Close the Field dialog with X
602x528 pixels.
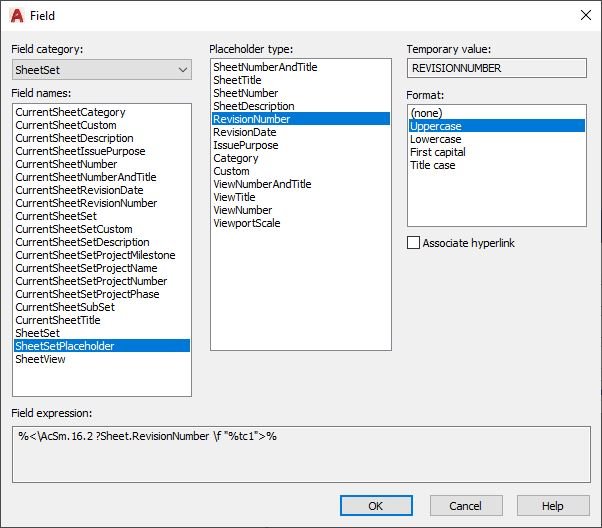585,15
